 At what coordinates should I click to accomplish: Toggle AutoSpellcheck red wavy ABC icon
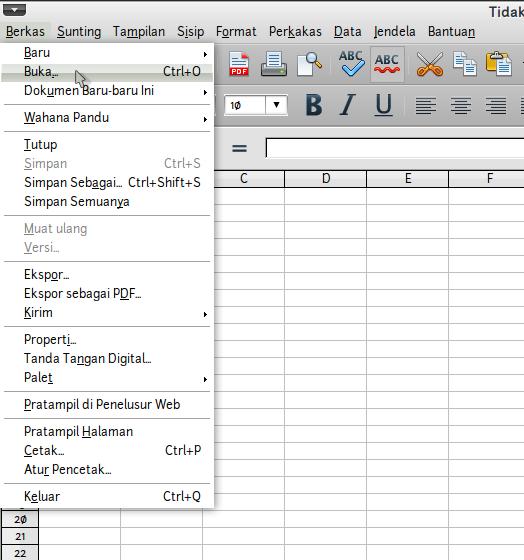pyautogui.click(x=387, y=64)
